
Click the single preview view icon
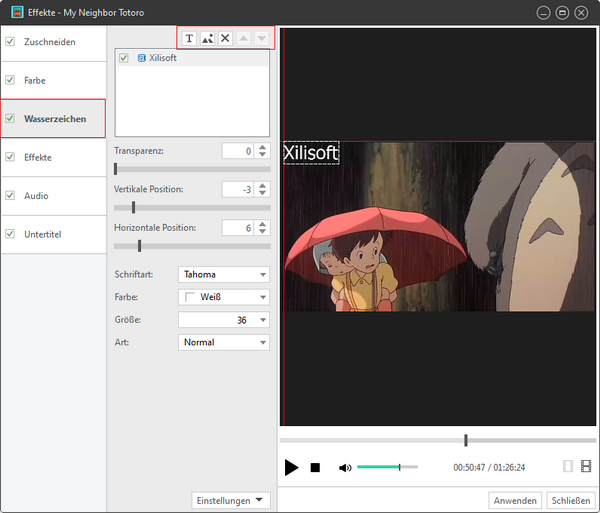tap(568, 466)
